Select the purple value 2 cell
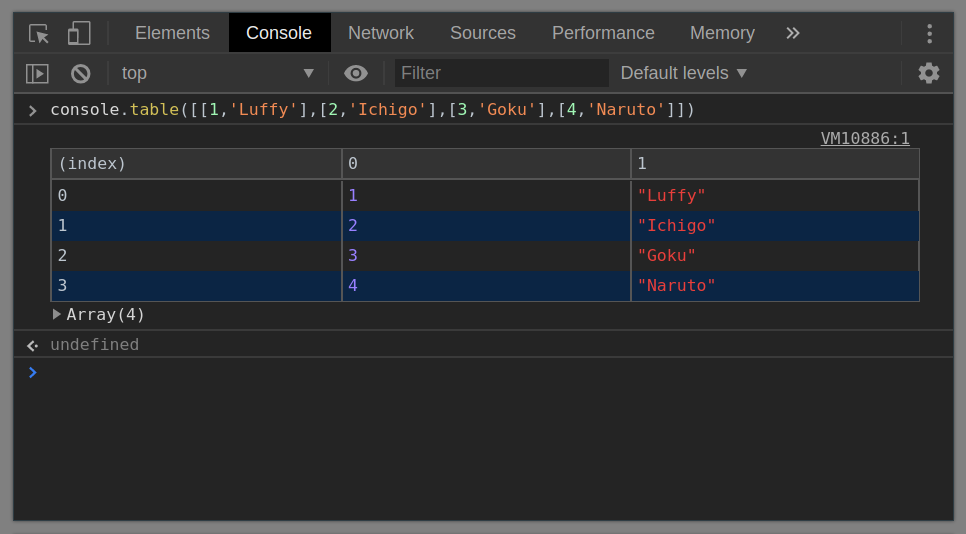 click(486, 225)
